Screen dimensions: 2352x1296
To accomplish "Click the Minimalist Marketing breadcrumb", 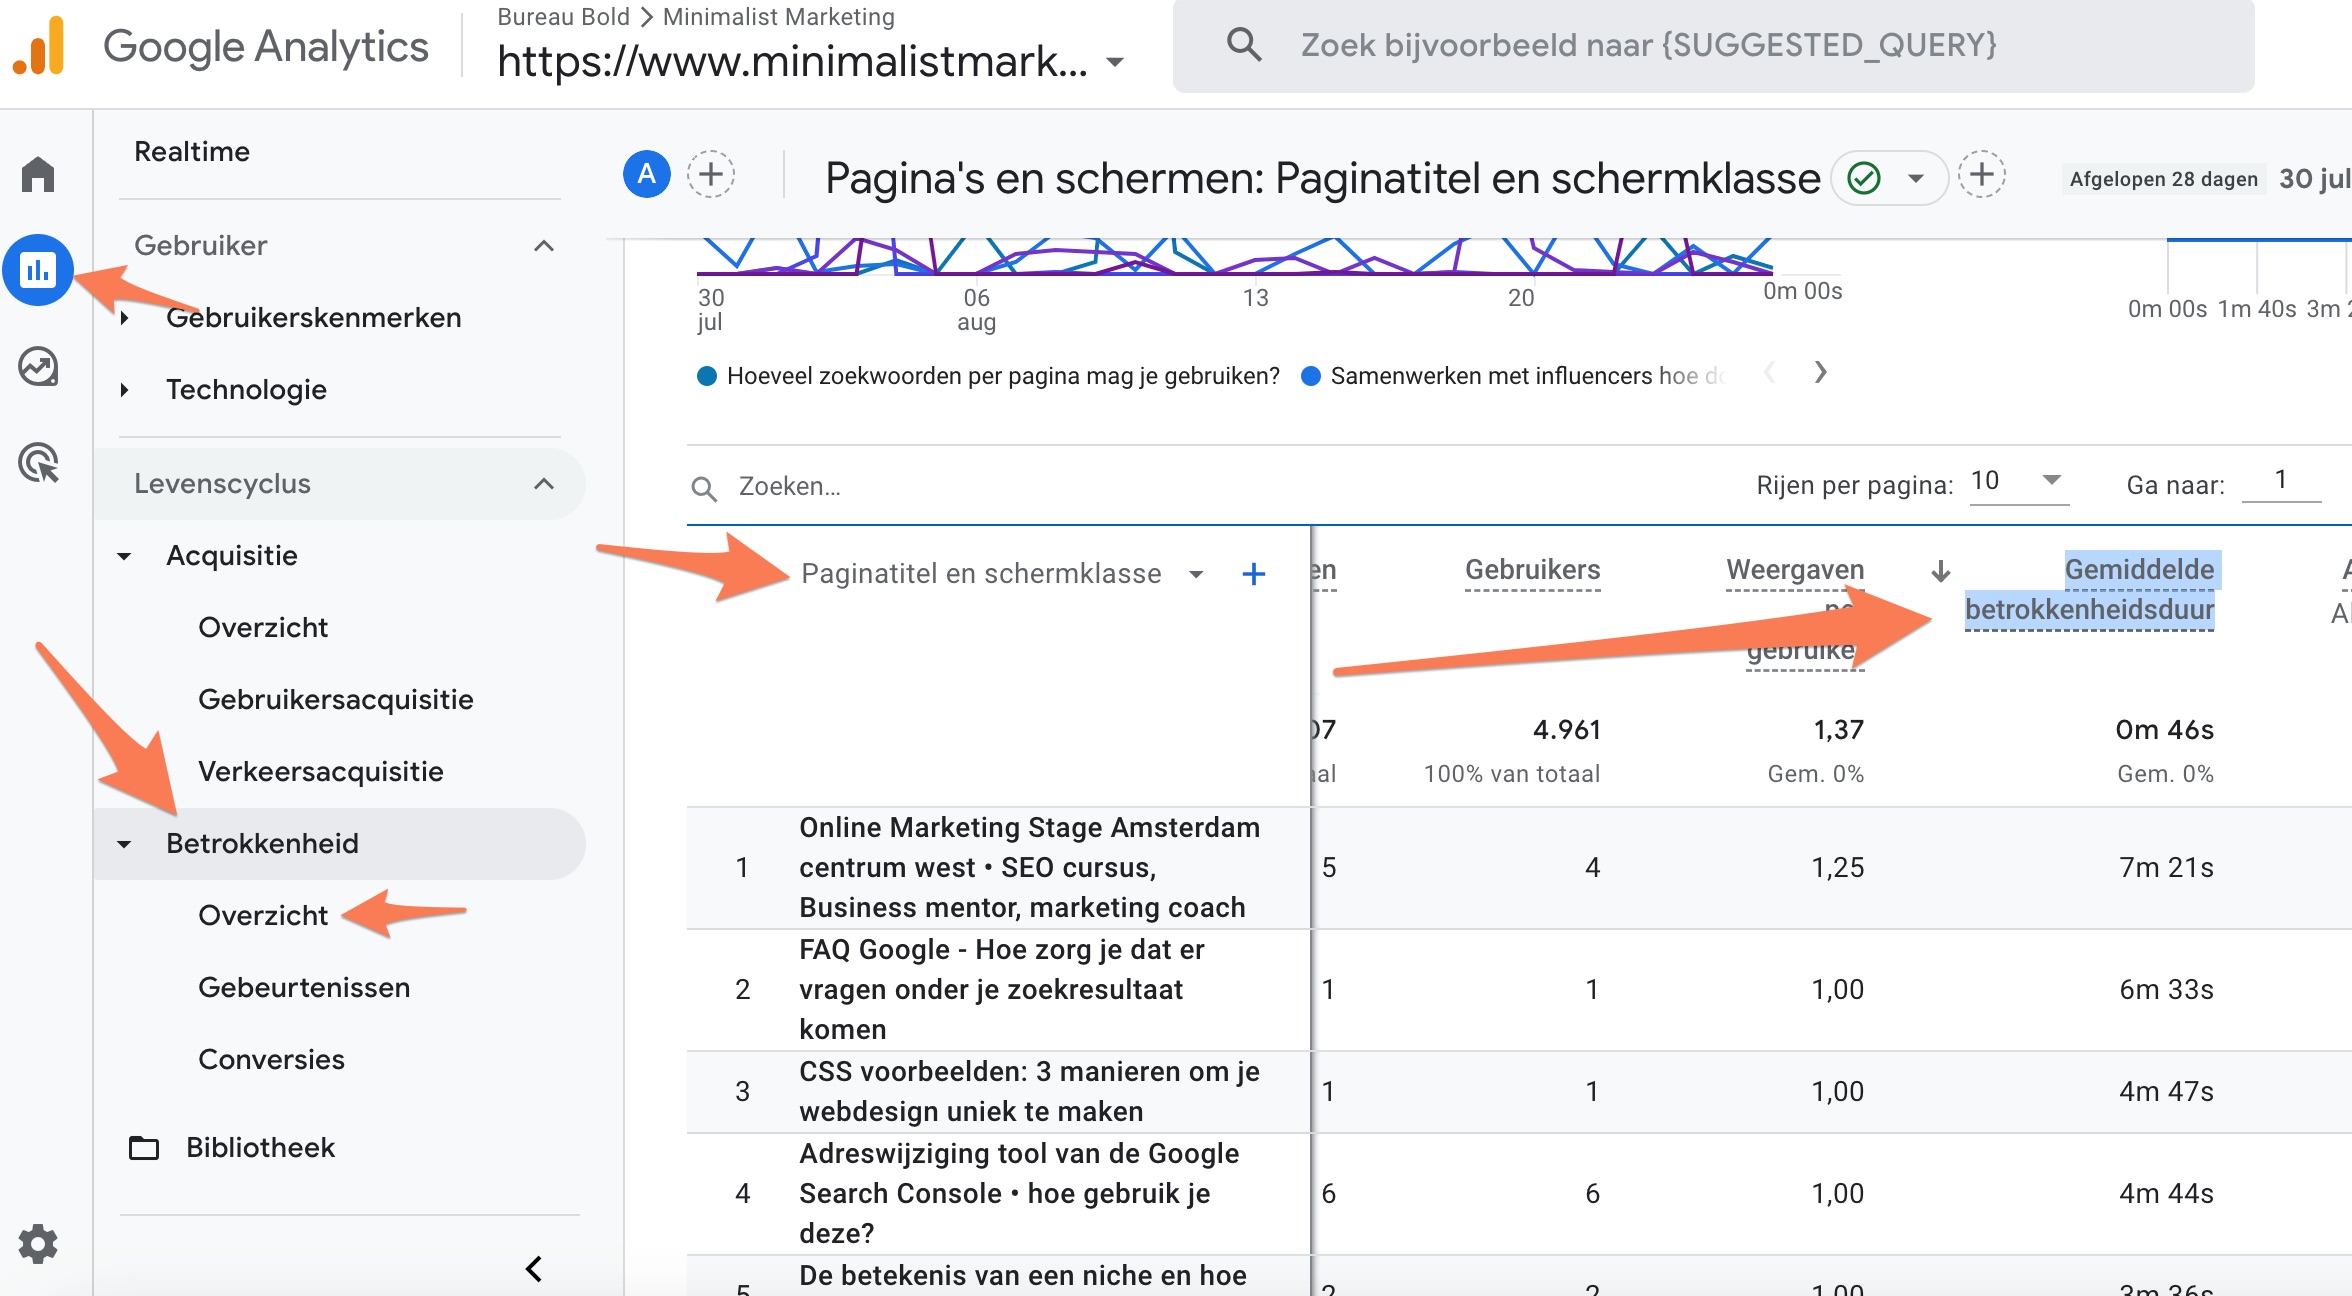I will 779,17.
